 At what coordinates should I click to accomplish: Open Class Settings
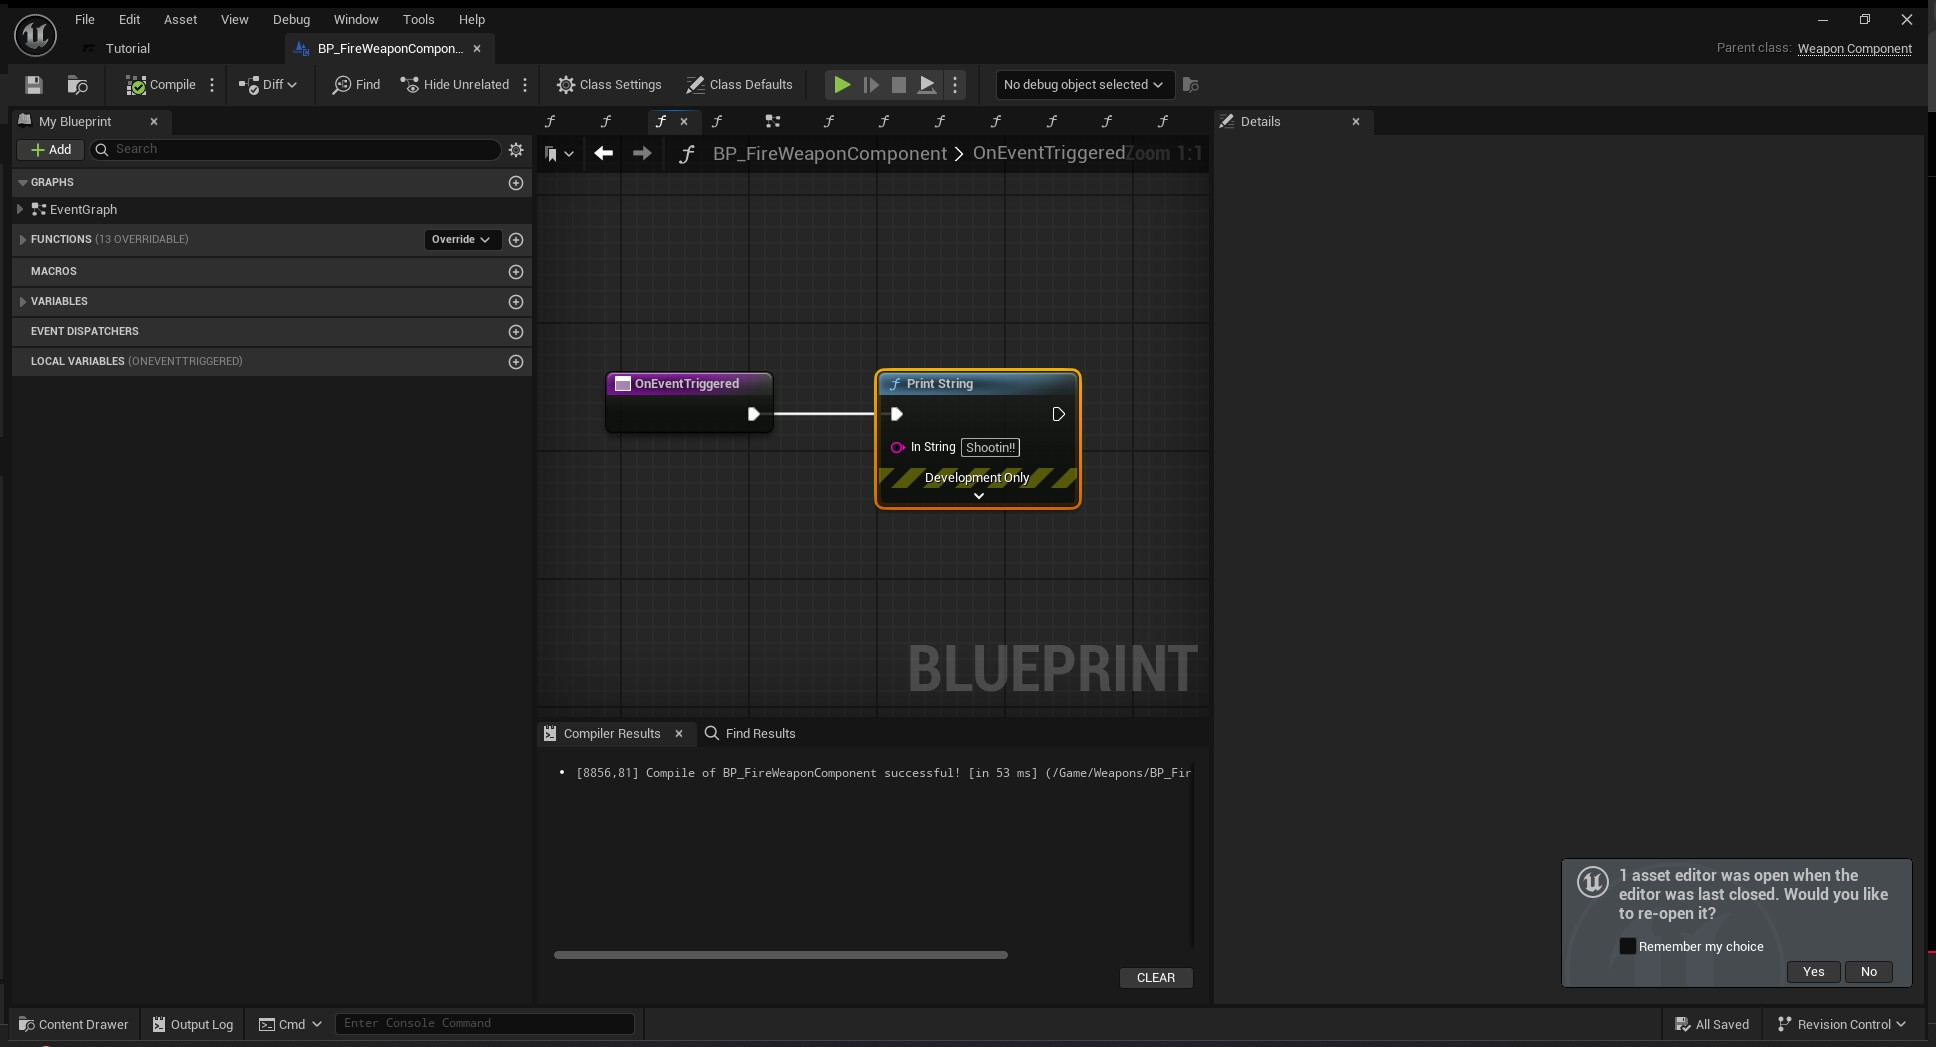609,85
